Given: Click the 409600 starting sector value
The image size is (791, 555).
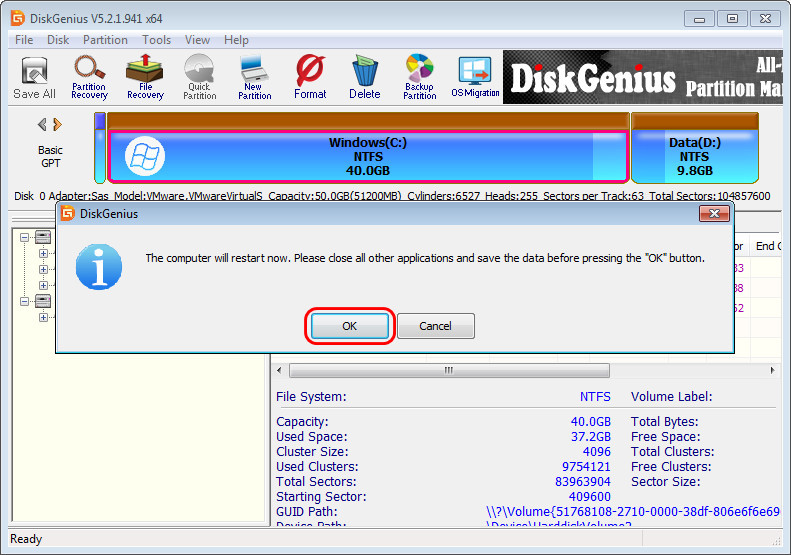Looking at the screenshot, I should pos(590,497).
